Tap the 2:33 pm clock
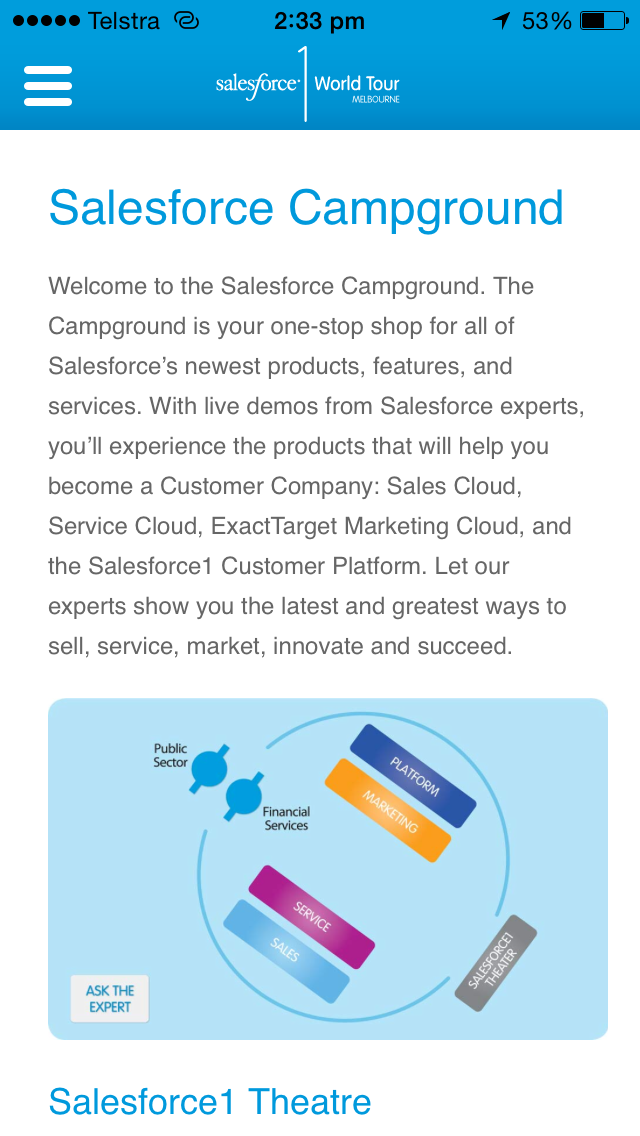 320,21
